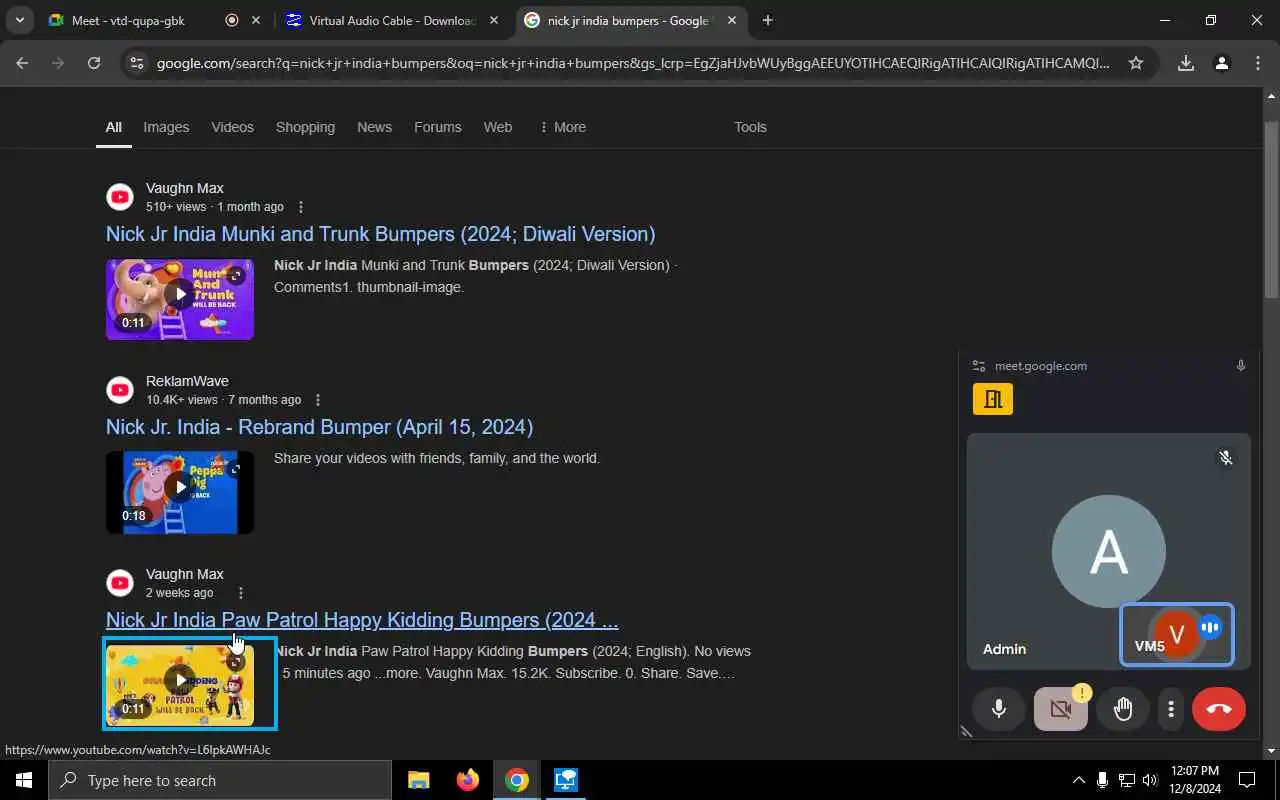Select the Forums search filter
The height and width of the screenshot is (800, 1280).
tap(438, 127)
